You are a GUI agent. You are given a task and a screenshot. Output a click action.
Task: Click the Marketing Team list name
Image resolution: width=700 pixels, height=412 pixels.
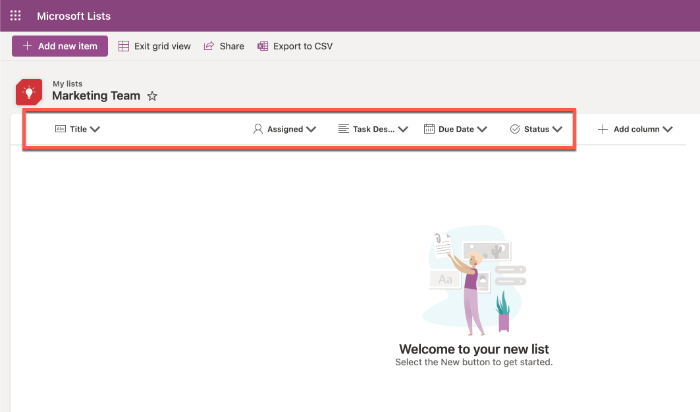point(96,96)
